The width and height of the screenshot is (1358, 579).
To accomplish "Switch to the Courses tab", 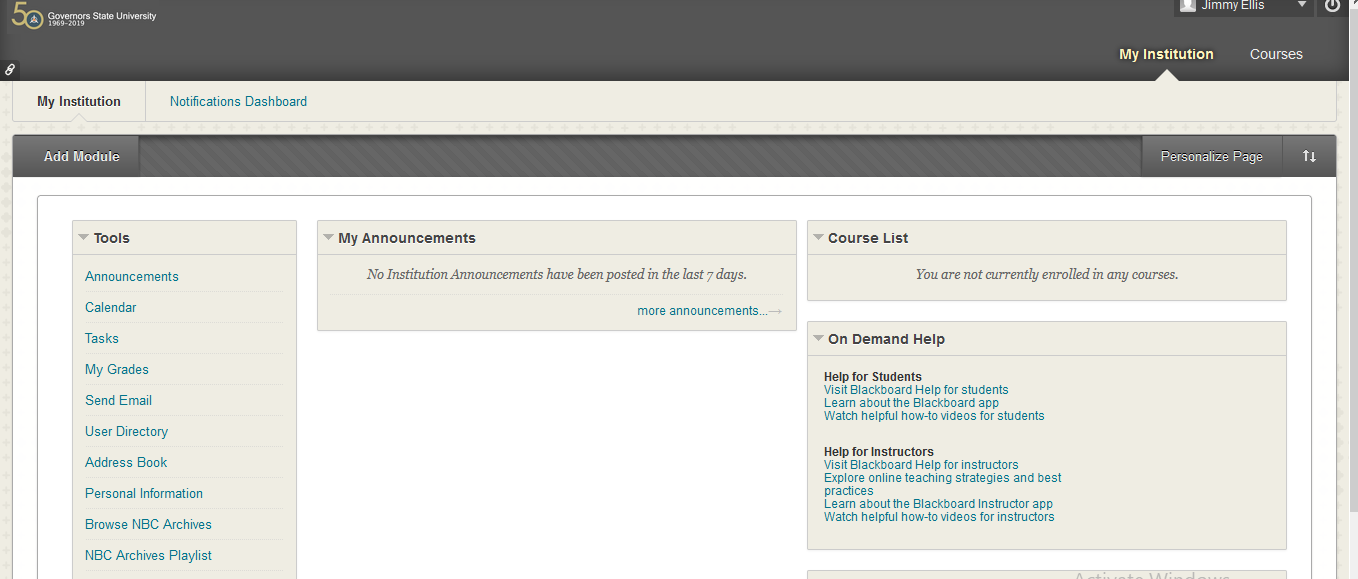I will [1276, 54].
